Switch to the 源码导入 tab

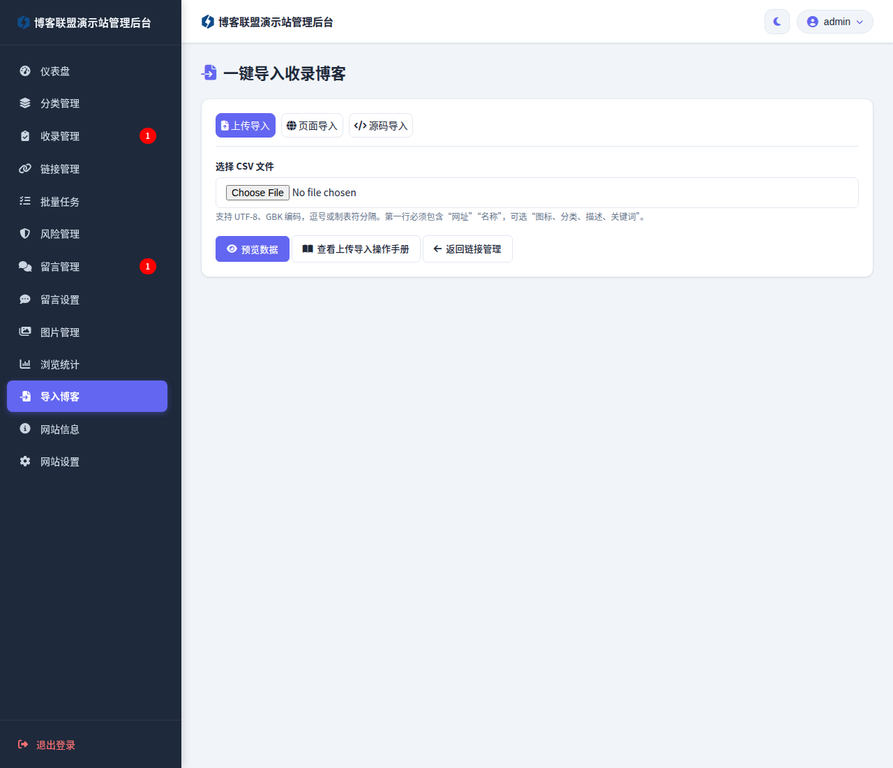[x=381, y=125]
